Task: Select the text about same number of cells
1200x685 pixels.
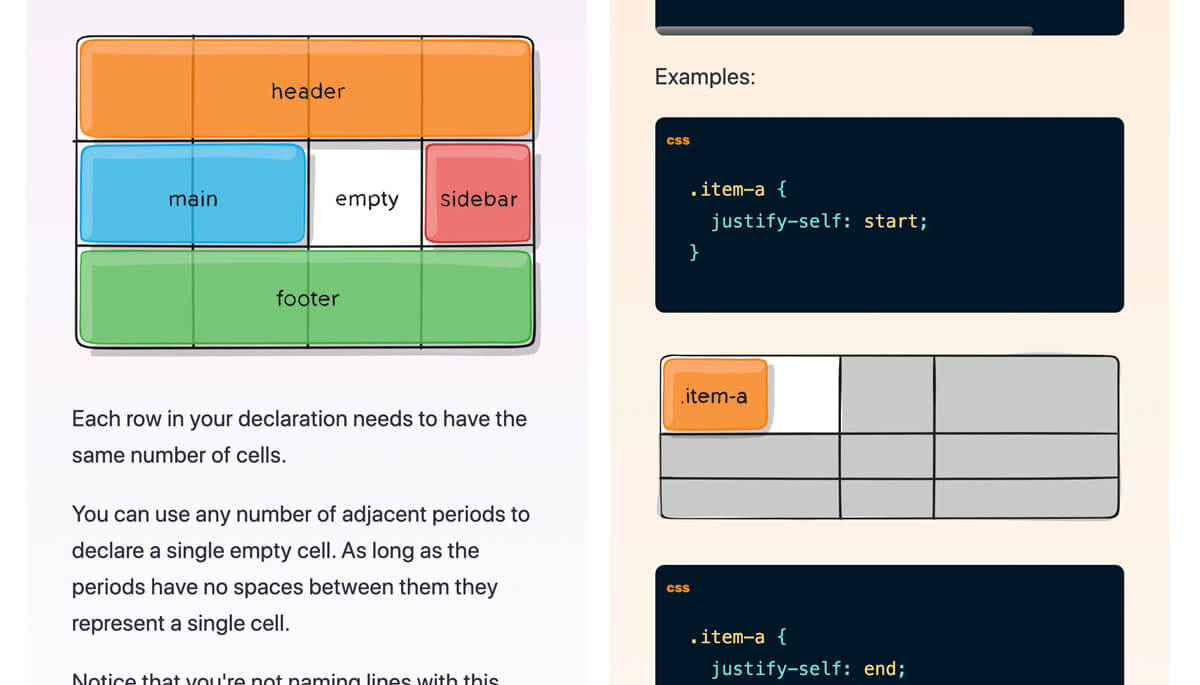Action: (x=298, y=437)
